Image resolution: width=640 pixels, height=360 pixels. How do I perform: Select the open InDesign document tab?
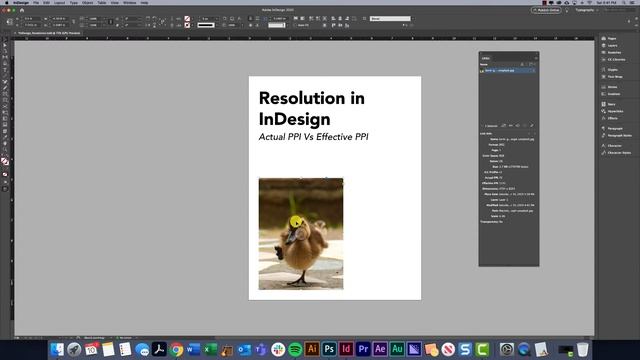point(48,33)
